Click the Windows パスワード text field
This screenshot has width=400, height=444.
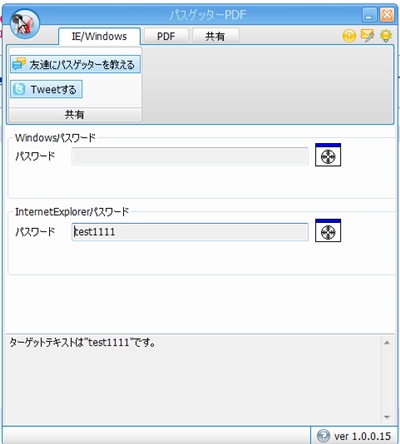click(190, 156)
